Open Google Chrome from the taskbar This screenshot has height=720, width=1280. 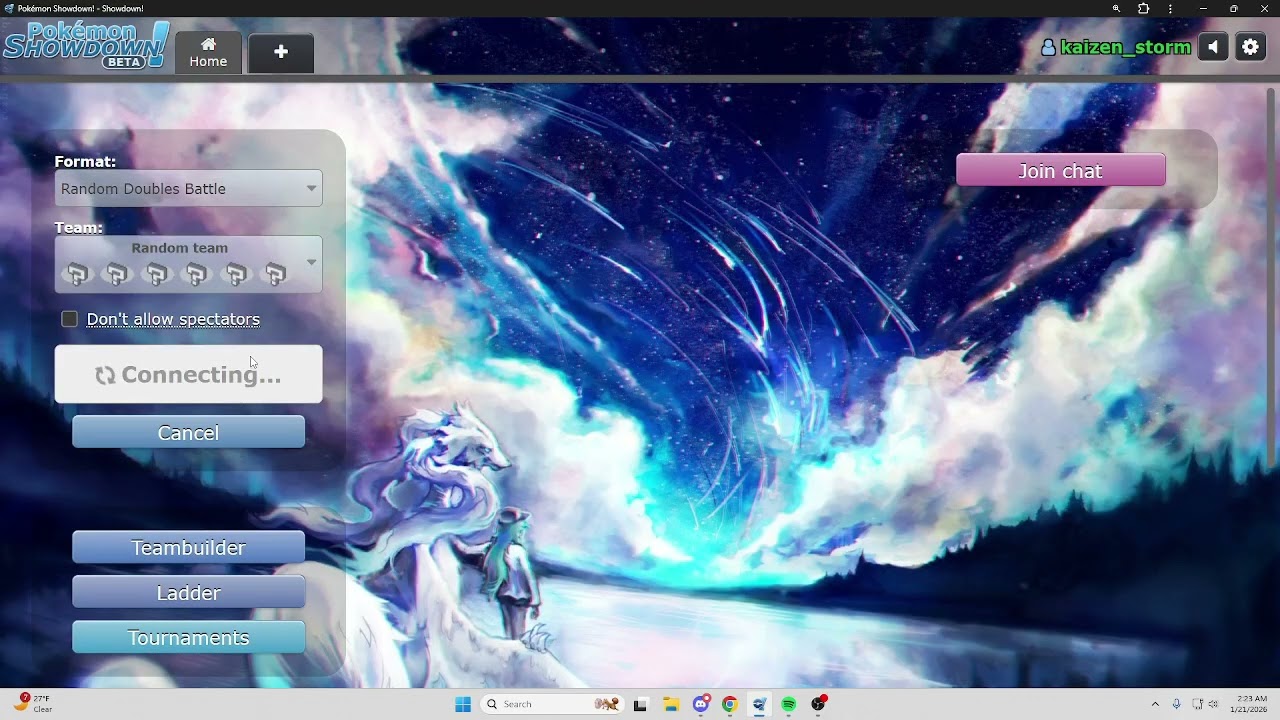click(x=730, y=704)
